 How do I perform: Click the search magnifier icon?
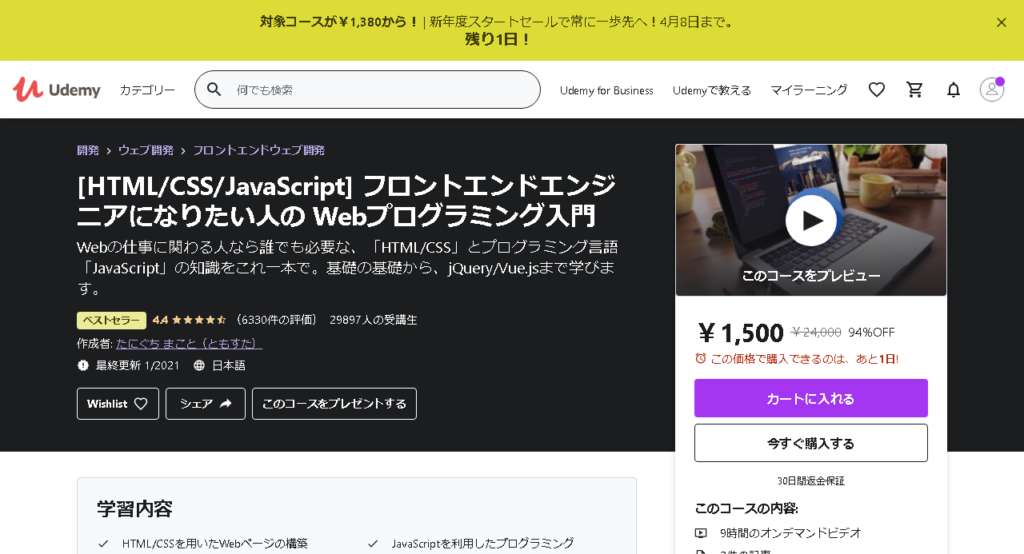tap(214, 89)
